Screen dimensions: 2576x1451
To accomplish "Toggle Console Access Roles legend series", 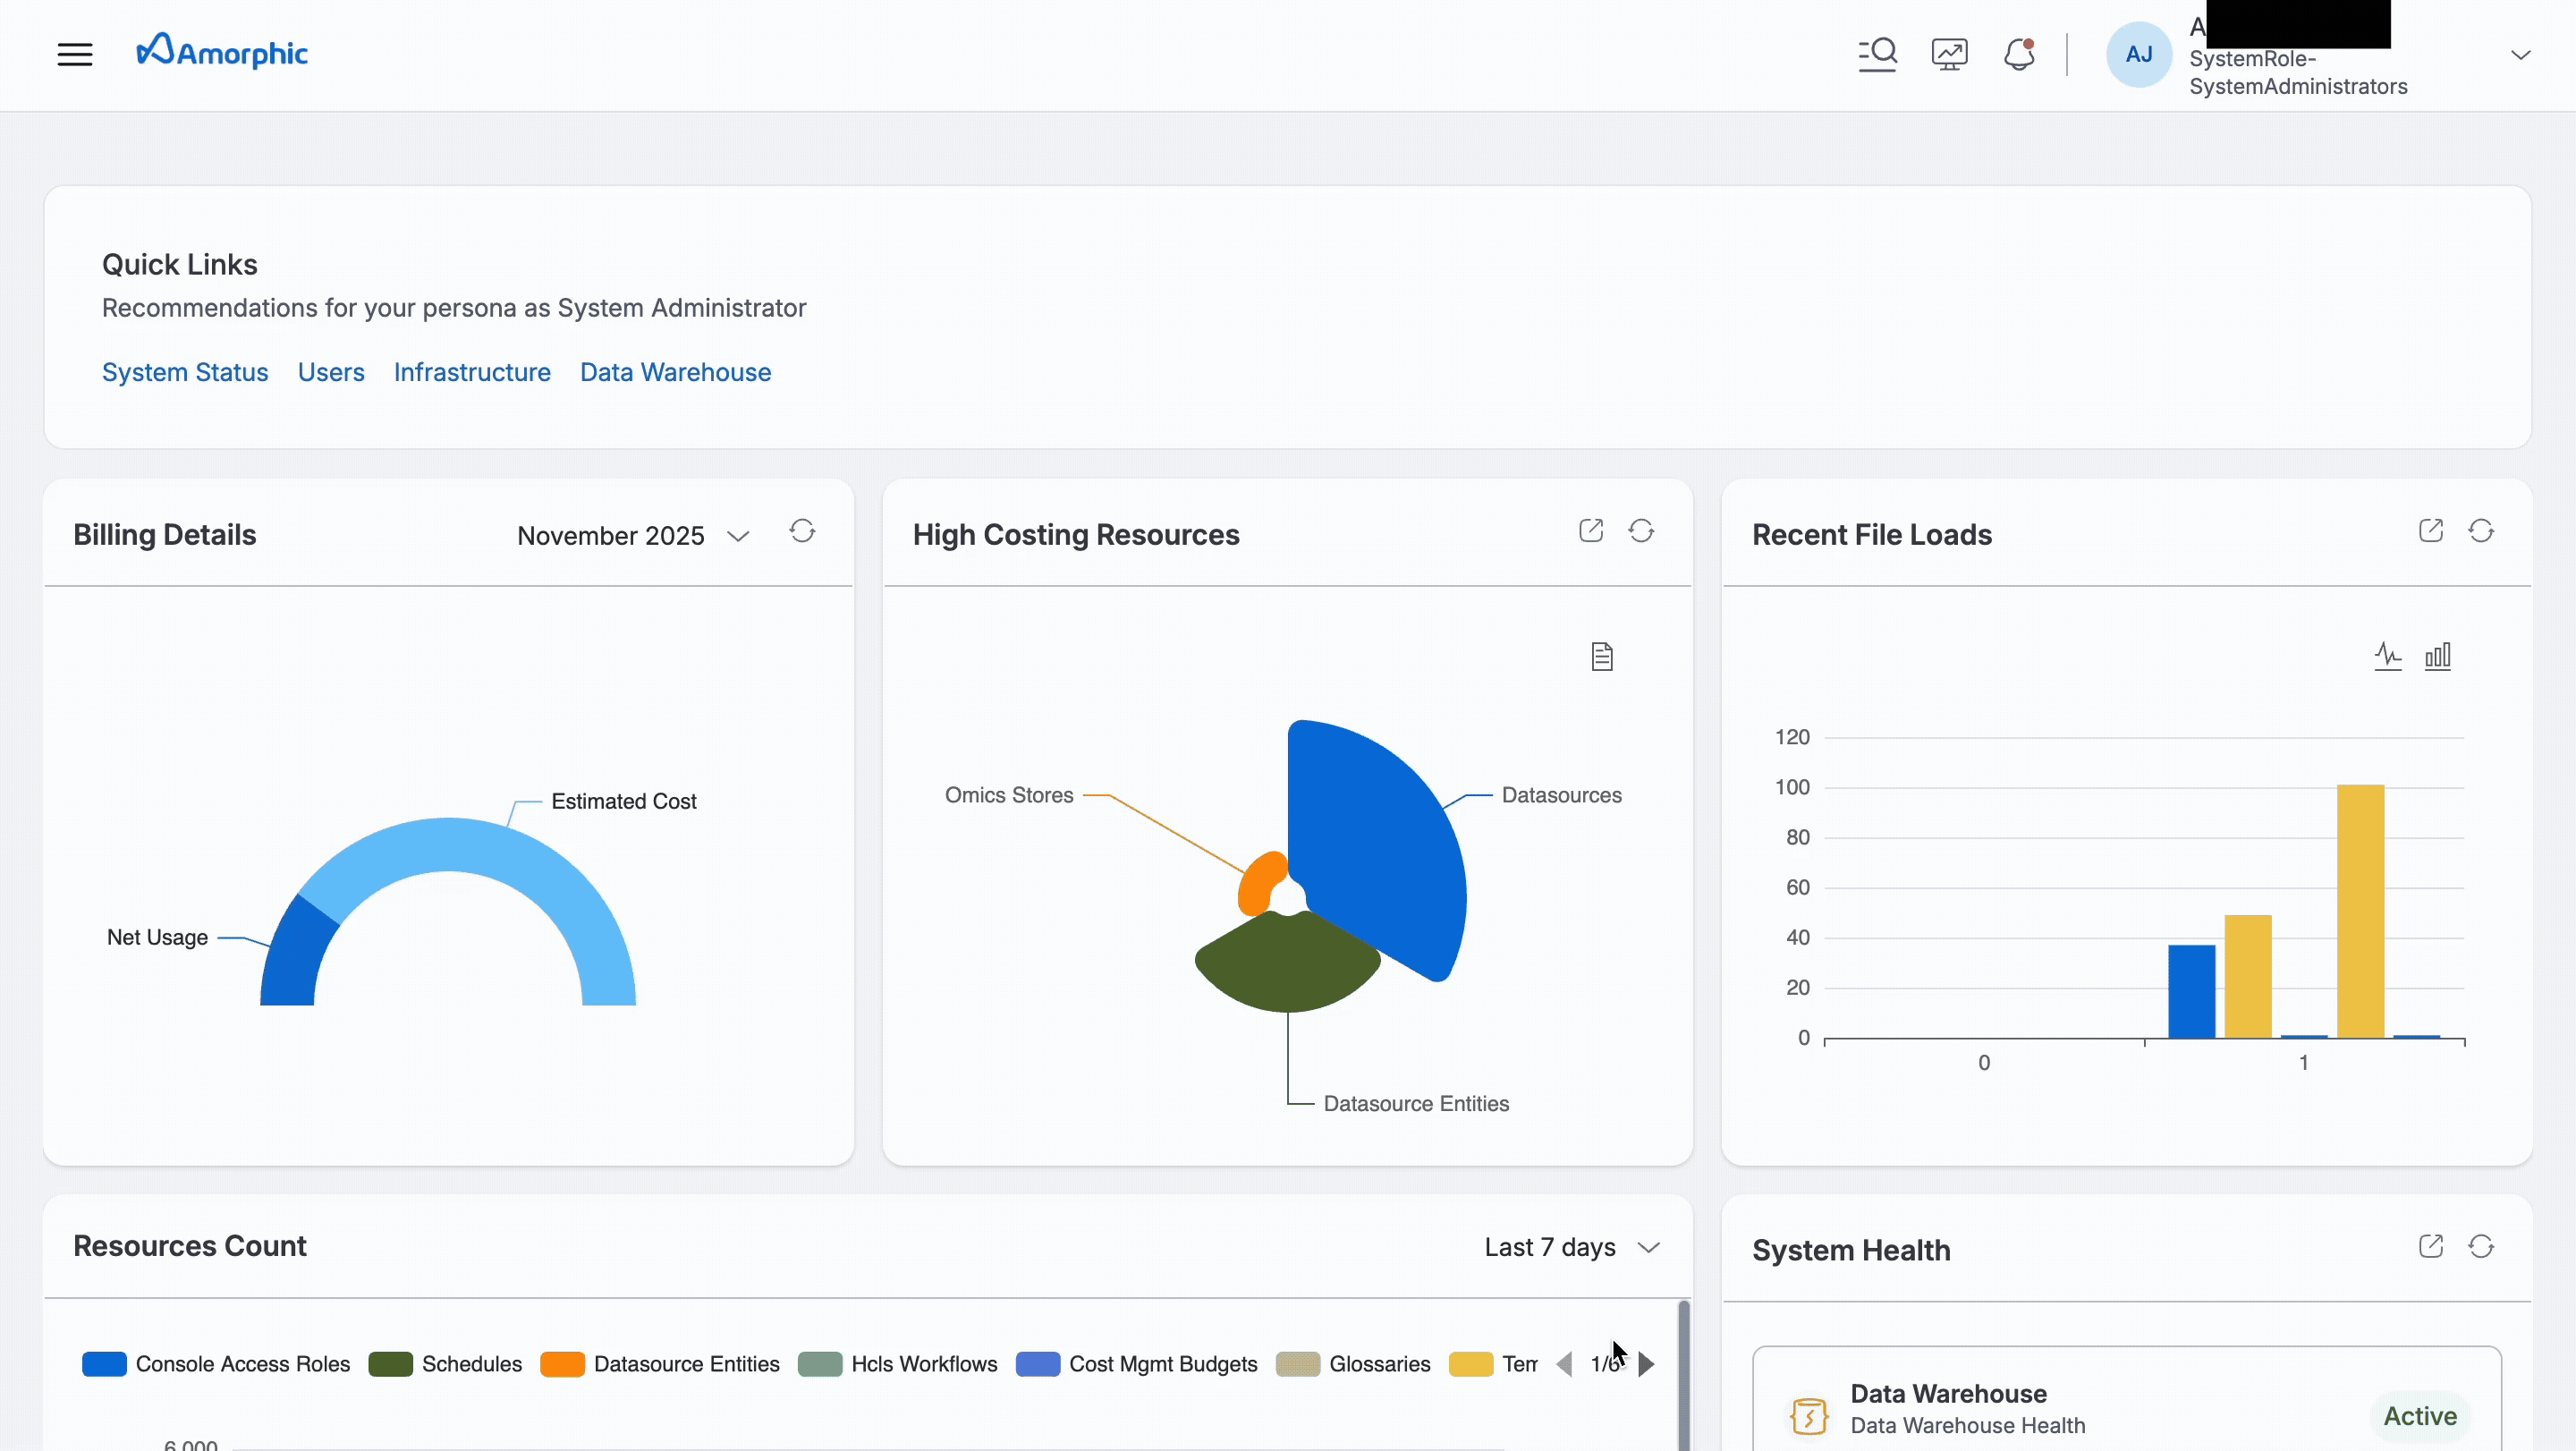I will [x=242, y=1364].
